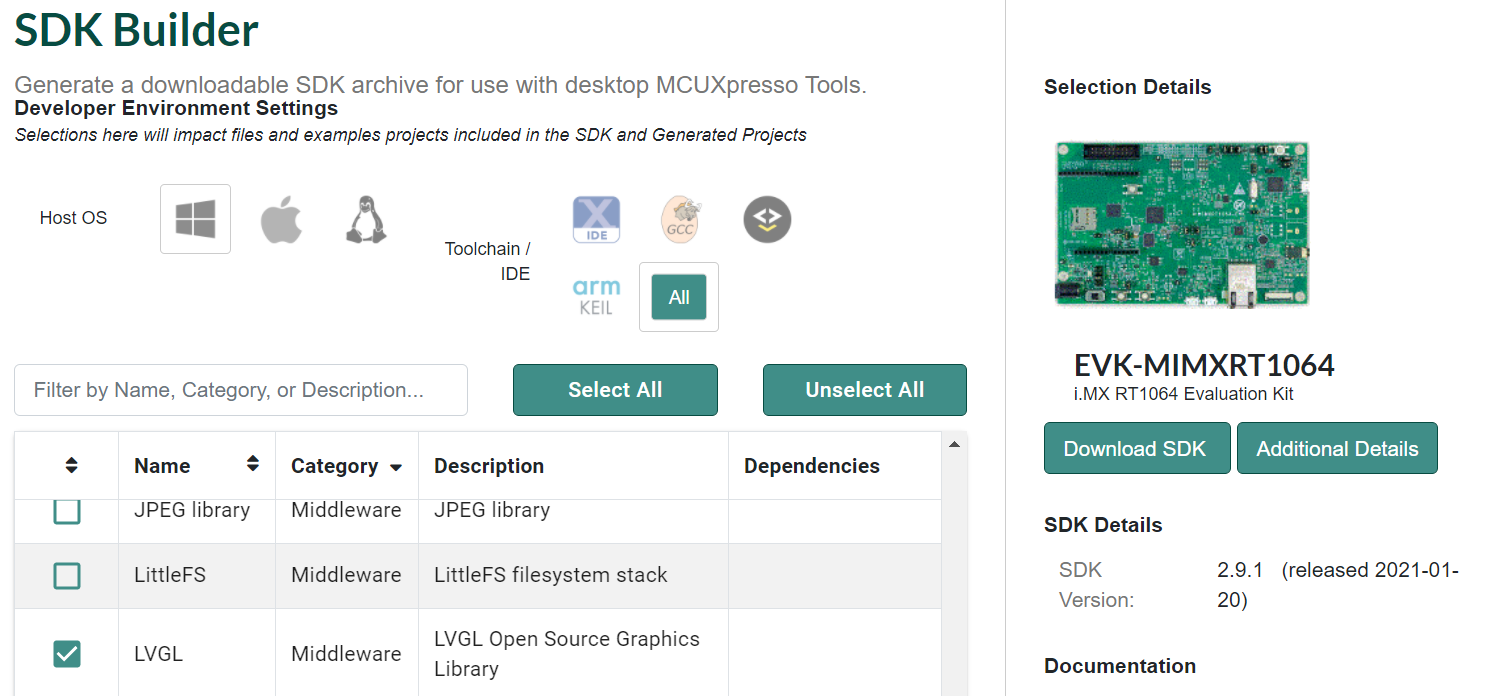Uncheck the LVGL graphics library
This screenshot has width=1489, height=696.
66,653
